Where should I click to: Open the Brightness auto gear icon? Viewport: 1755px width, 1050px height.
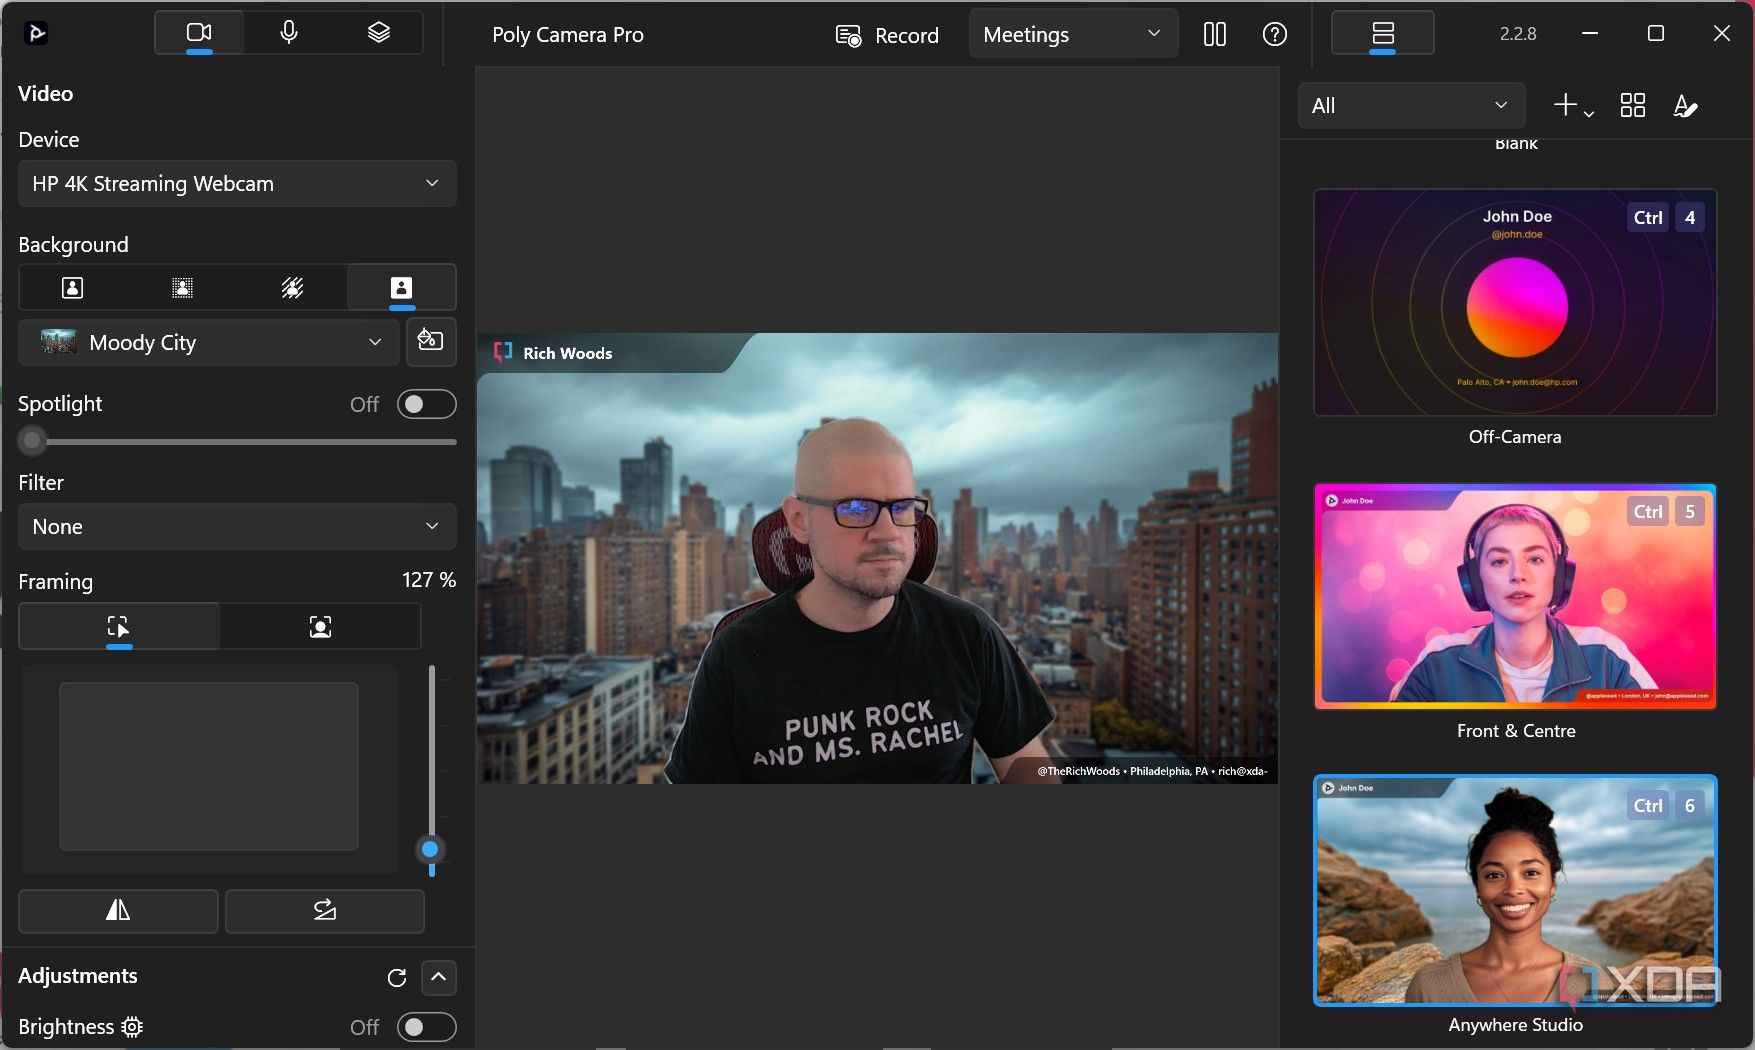tap(132, 1027)
